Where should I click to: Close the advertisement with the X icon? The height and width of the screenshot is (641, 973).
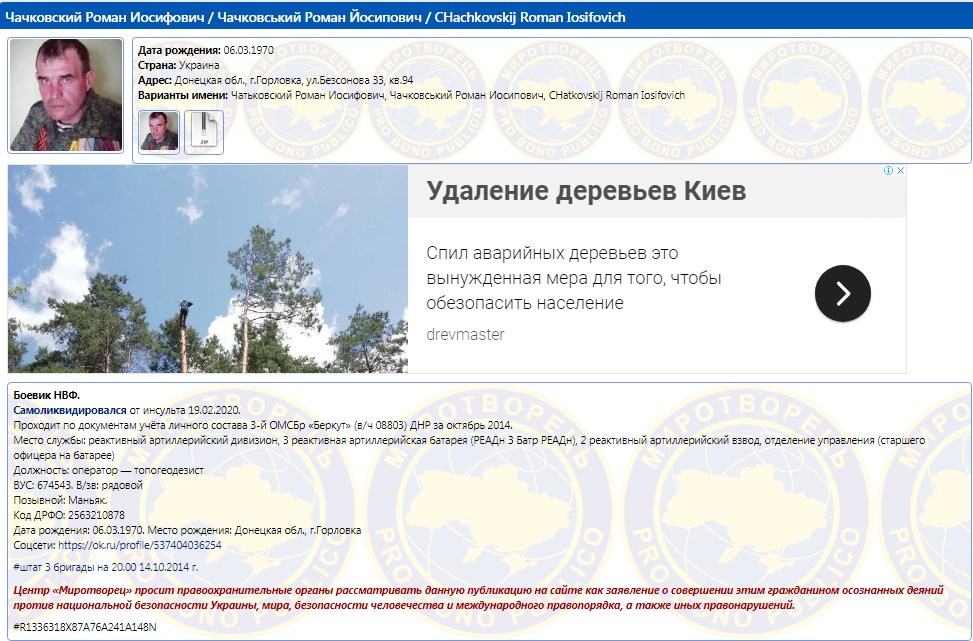pyautogui.click(x=899, y=171)
